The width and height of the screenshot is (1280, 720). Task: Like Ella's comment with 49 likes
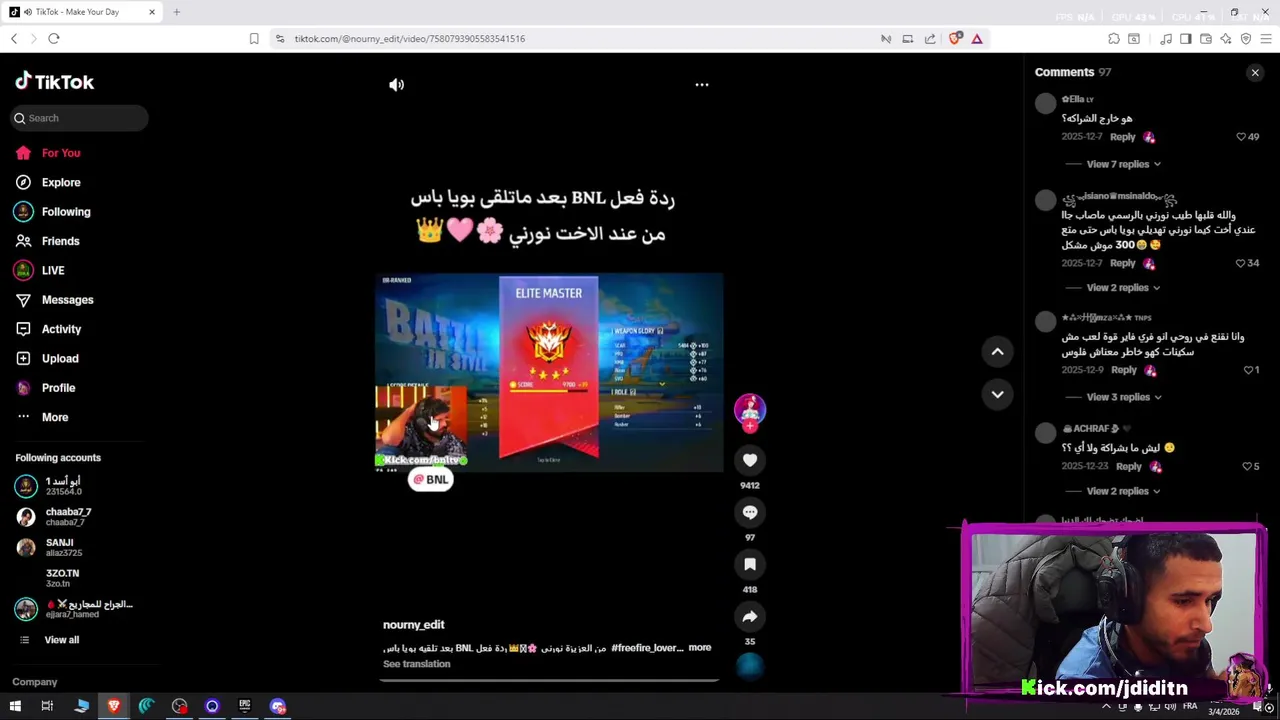click(x=1241, y=137)
